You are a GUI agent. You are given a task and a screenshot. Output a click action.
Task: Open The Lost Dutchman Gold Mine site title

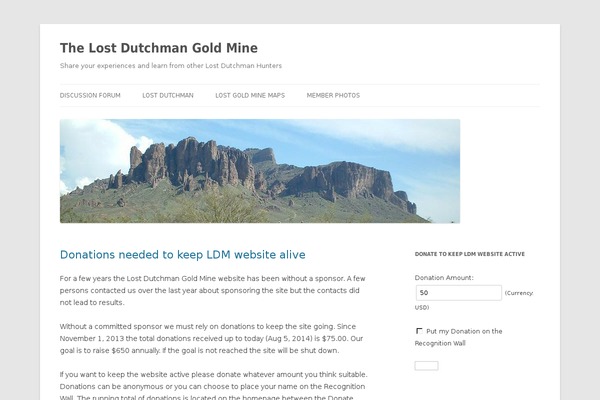pos(159,48)
